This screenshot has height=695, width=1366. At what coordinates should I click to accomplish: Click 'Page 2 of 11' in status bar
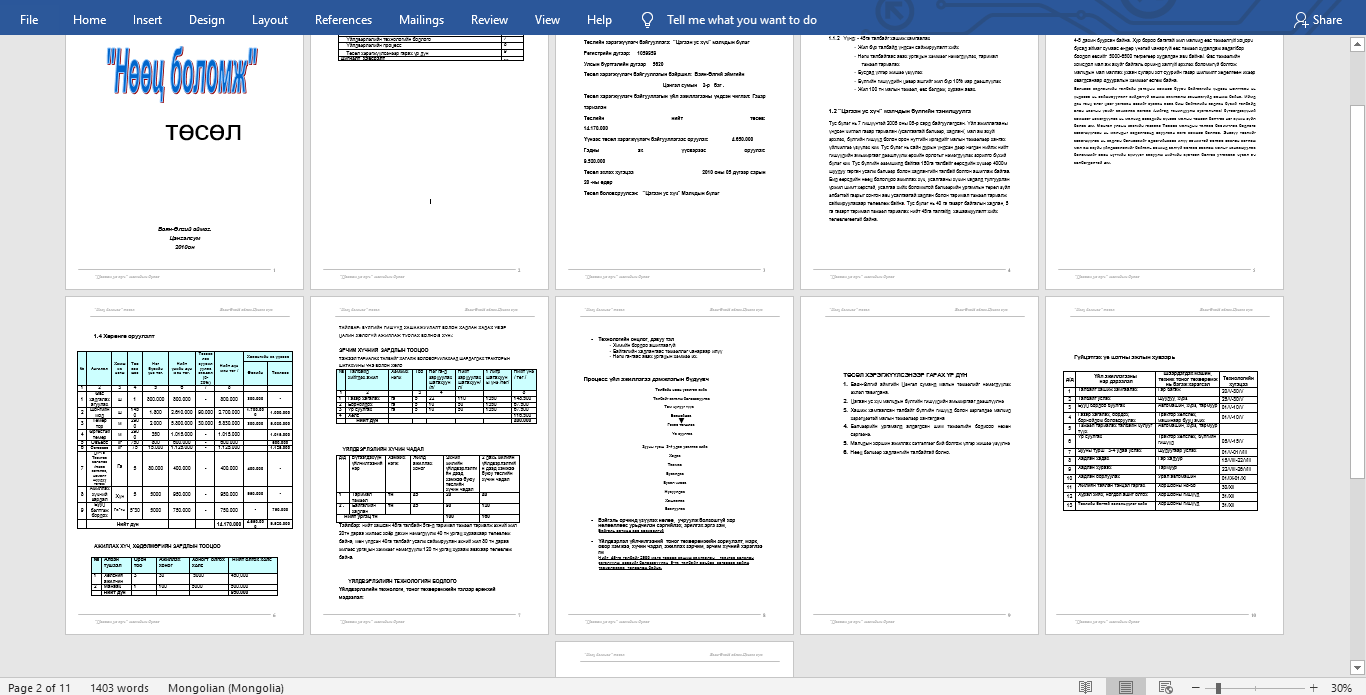(x=39, y=687)
